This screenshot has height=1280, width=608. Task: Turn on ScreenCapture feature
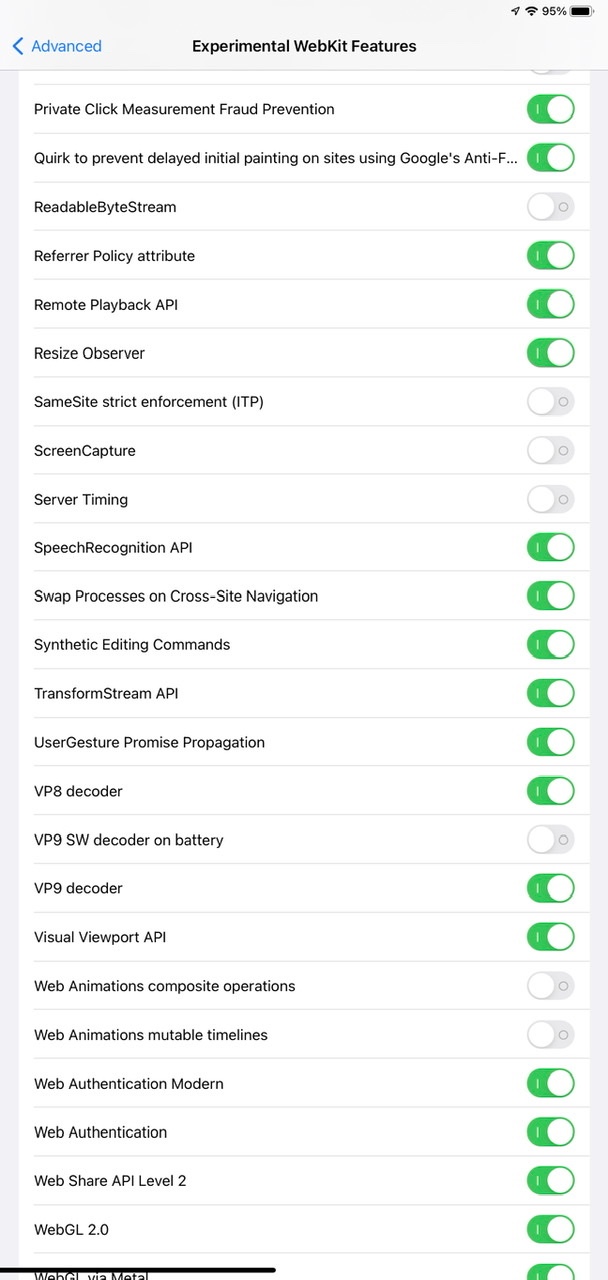pyautogui.click(x=550, y=451)
